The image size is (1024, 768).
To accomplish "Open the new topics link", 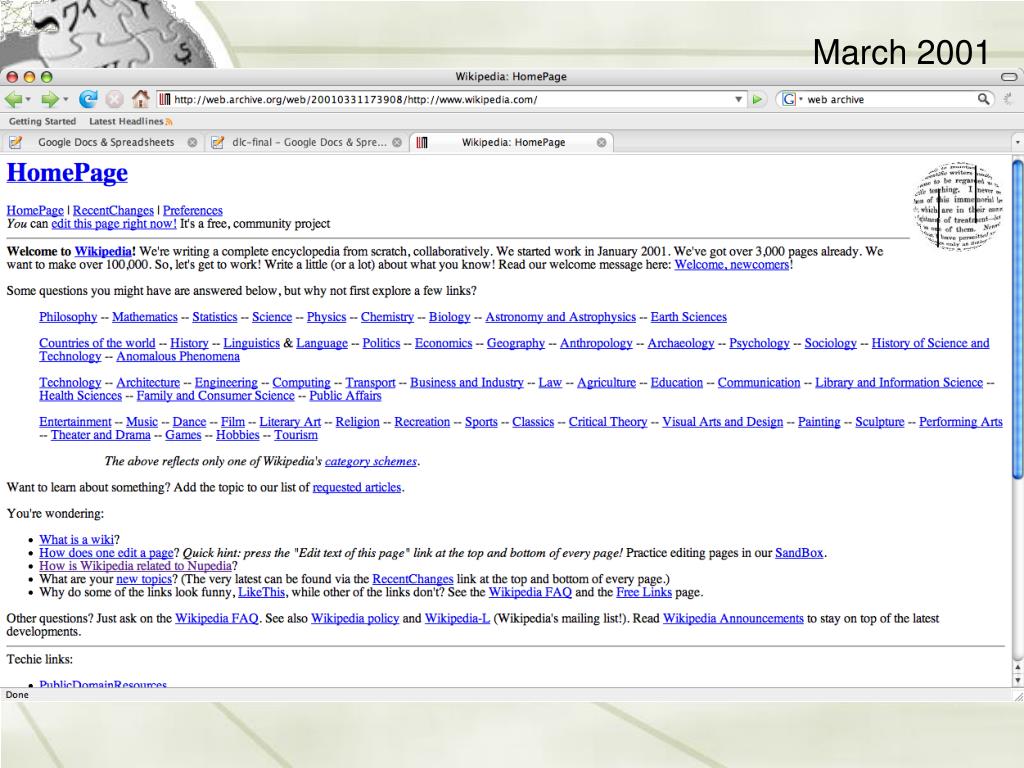I will 144,579.
